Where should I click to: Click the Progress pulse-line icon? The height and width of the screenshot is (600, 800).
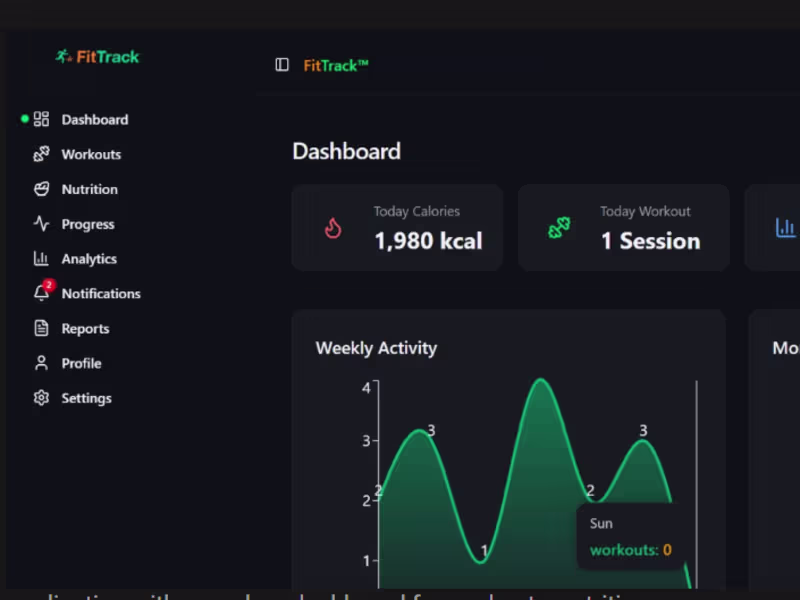(x=41, y=223)
